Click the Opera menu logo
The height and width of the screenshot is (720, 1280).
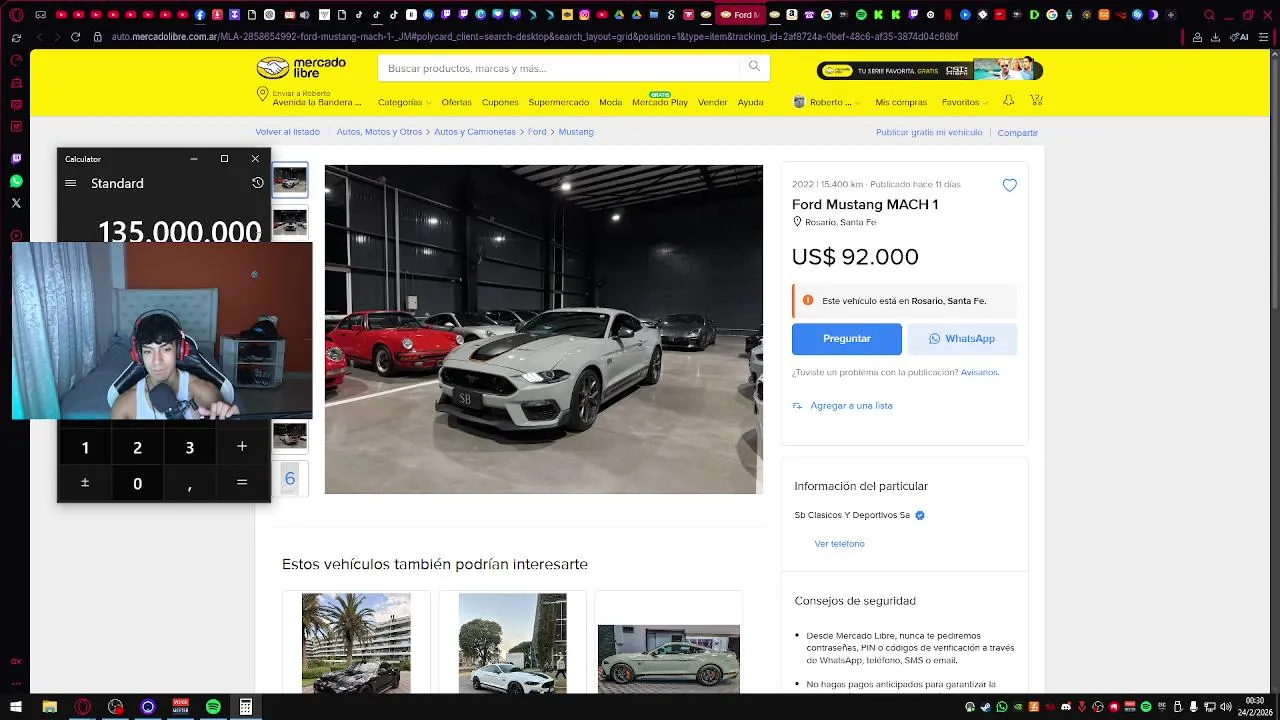(x=15, y=15)
